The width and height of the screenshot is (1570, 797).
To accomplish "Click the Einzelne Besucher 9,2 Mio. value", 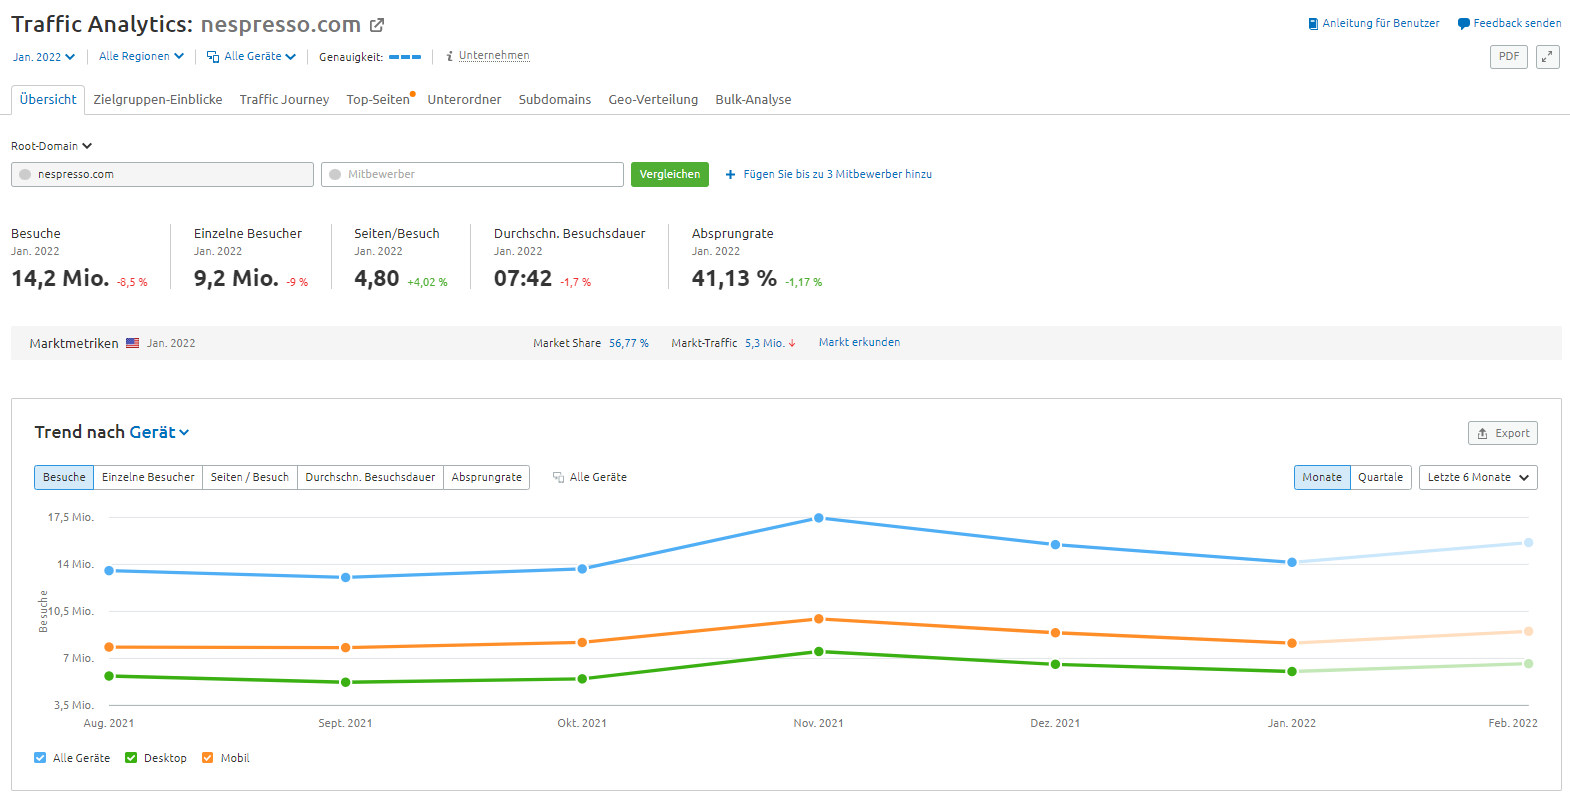I will coord(236,278).
